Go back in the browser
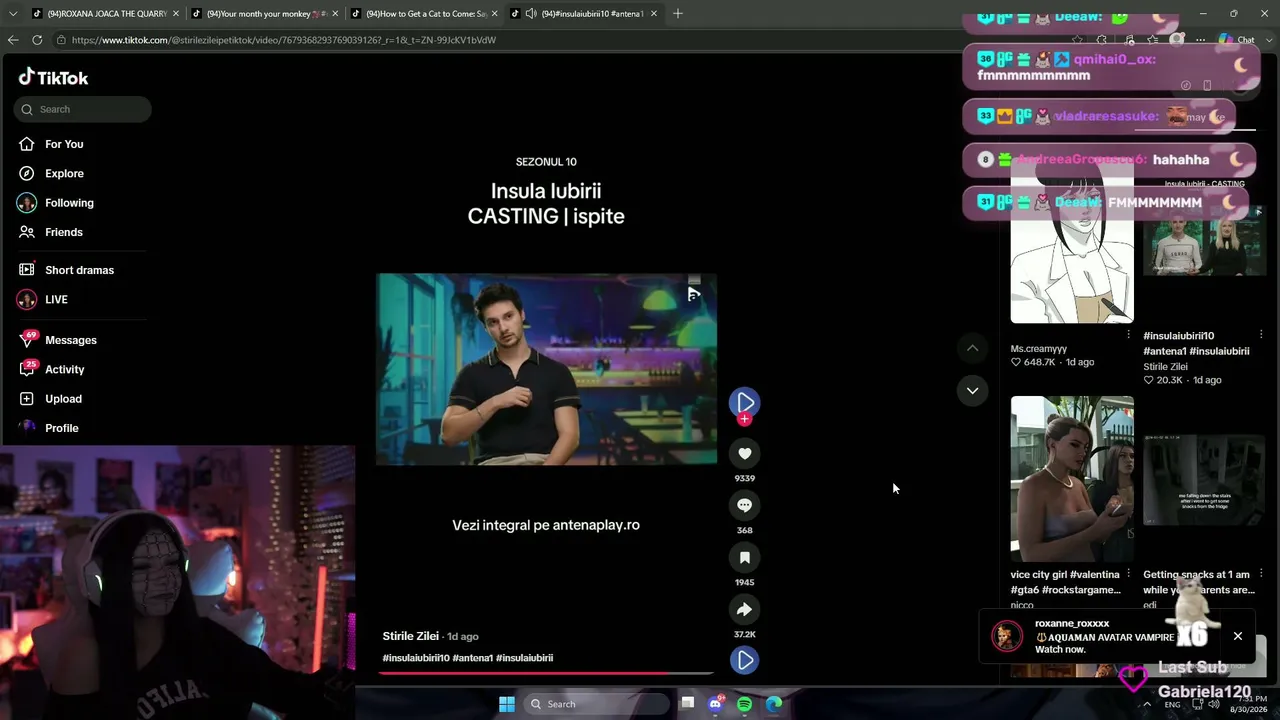 [13, 40]
